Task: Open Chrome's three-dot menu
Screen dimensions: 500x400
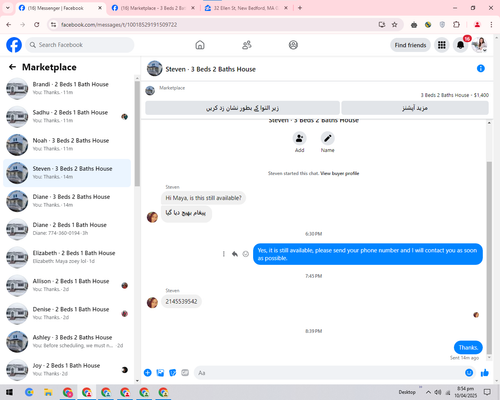Action: [491, 25]
